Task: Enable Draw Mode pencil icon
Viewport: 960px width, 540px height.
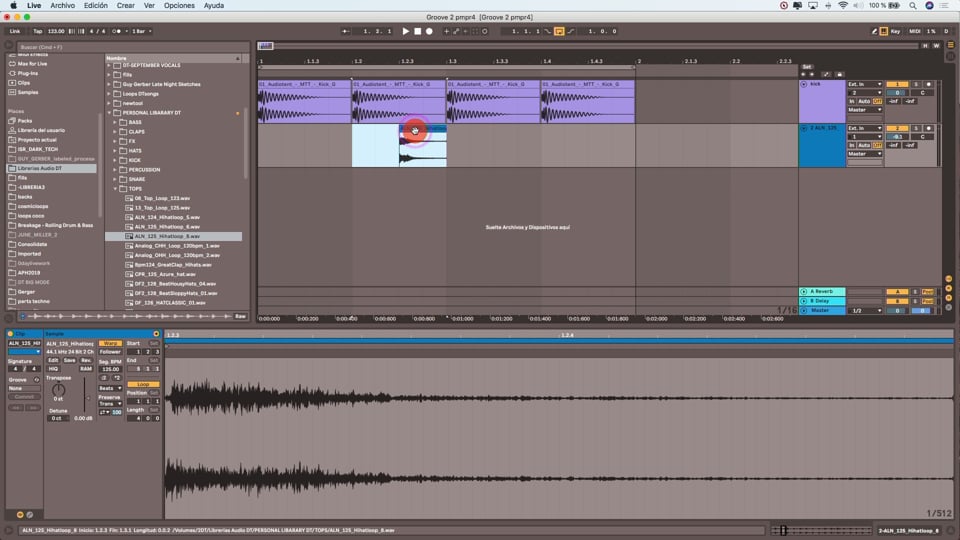Action: [874, 31]
